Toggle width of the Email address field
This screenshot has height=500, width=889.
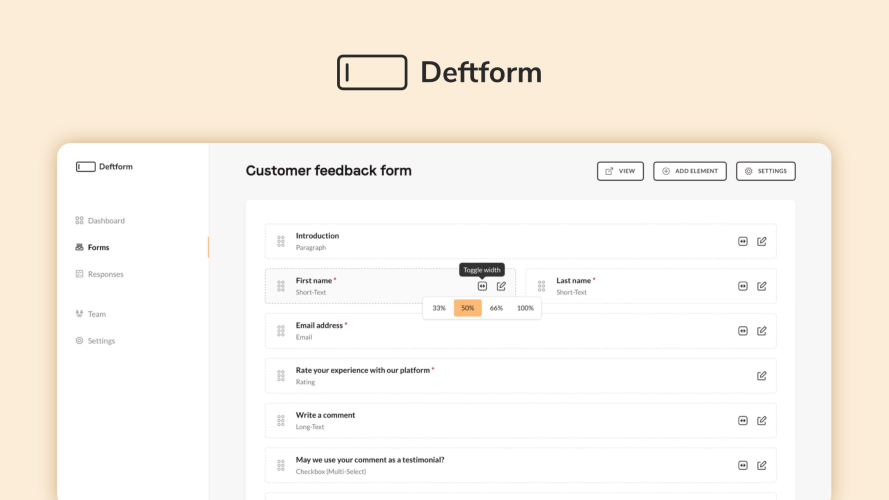coord(743,331)
